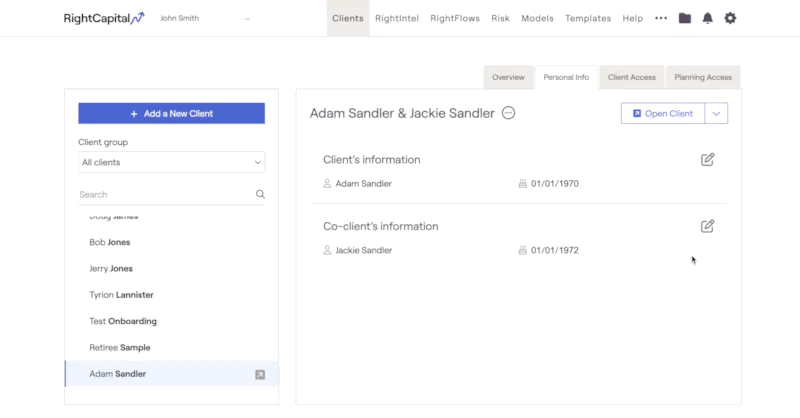Expand the arrow next to Open Client
The width and height of the screenshot is (800, 418).
click(x=716, y=113)
